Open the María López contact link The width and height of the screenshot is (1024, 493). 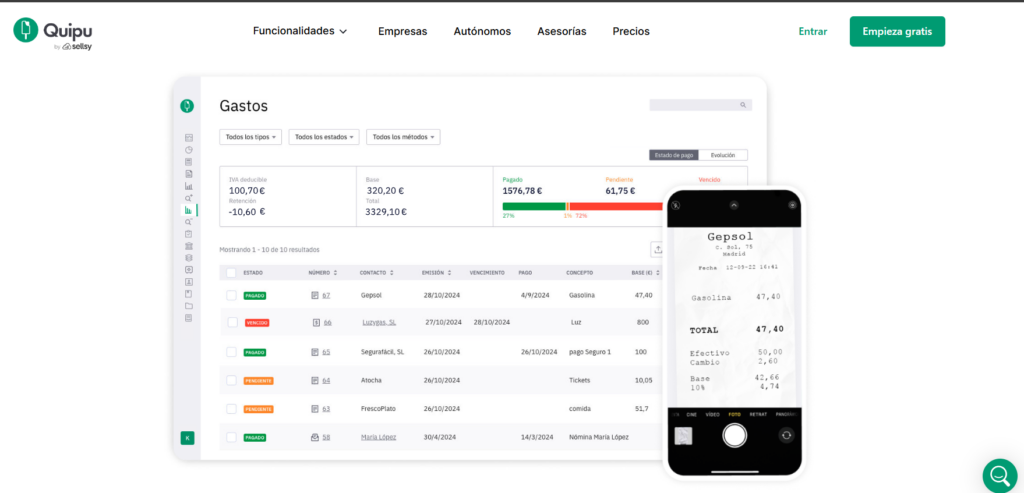(379, 437)
